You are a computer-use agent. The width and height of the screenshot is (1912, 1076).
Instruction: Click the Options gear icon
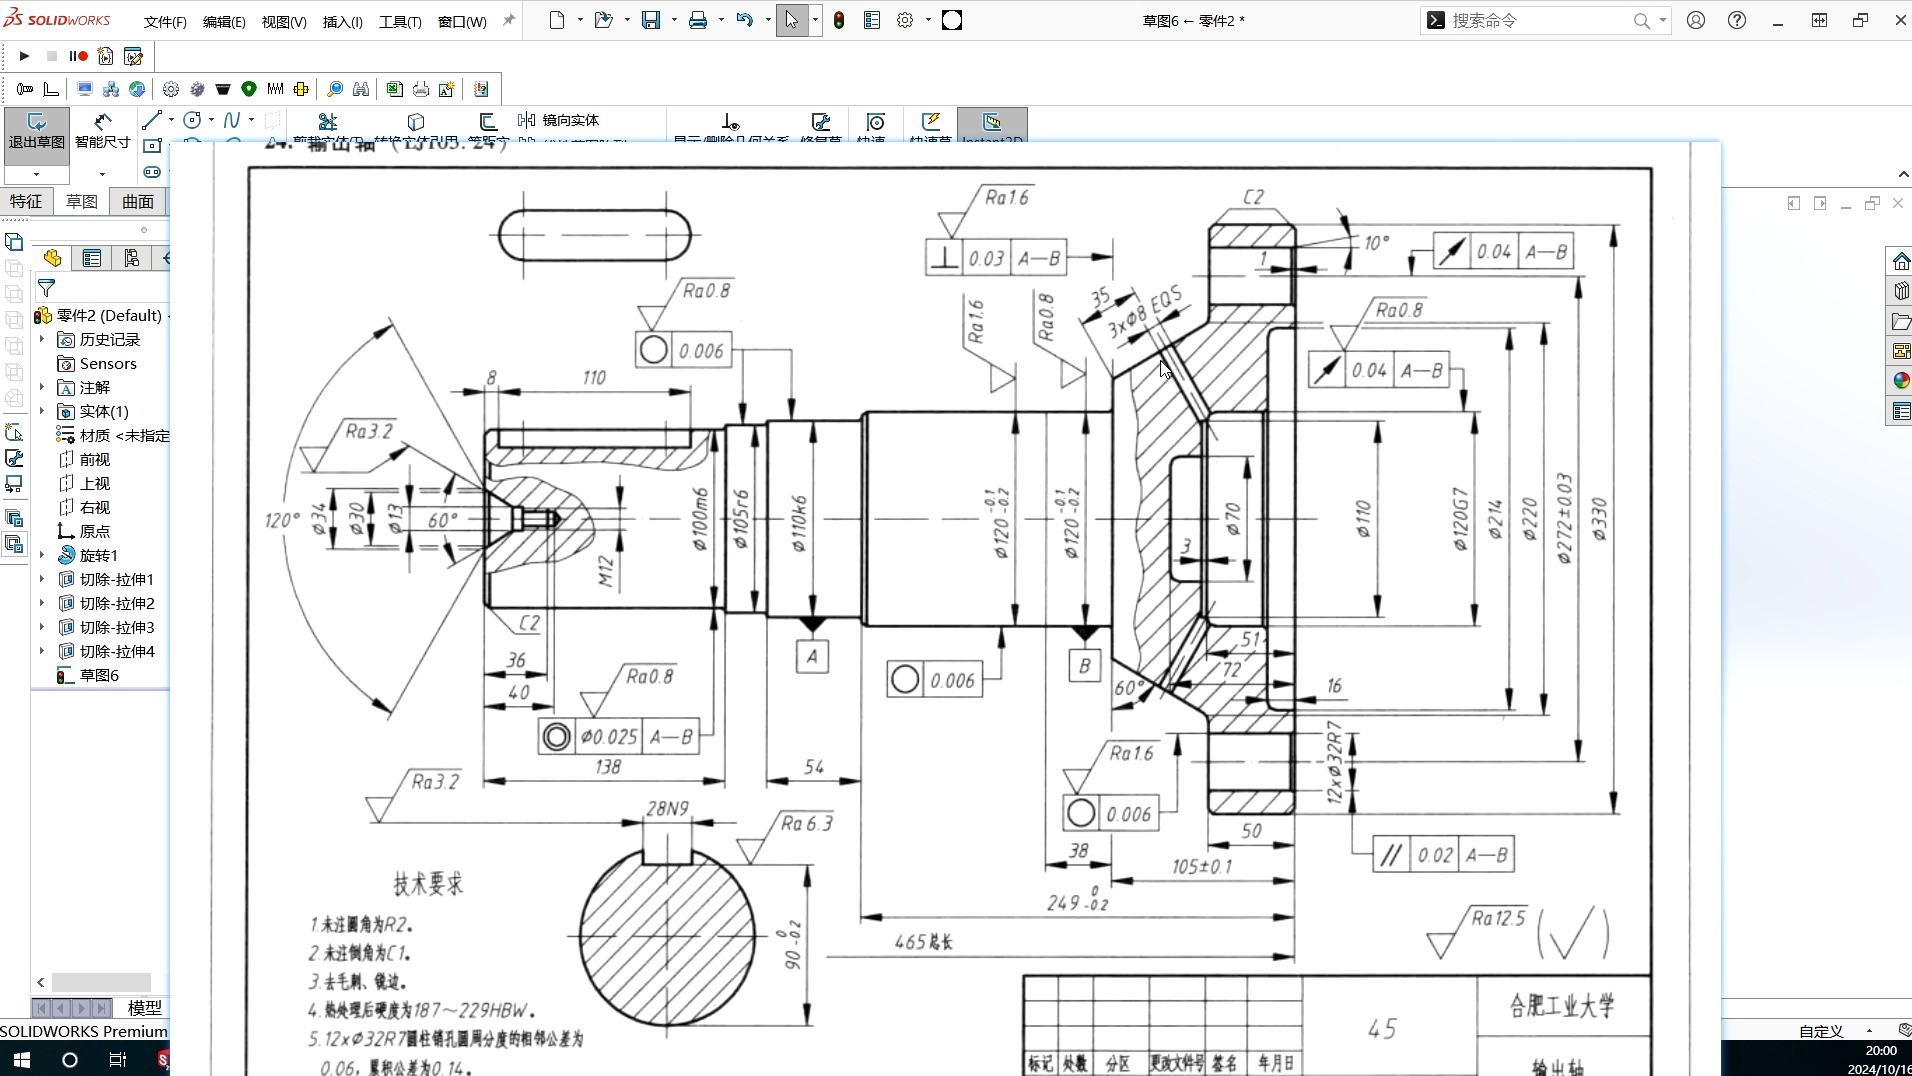pos(905,20)
